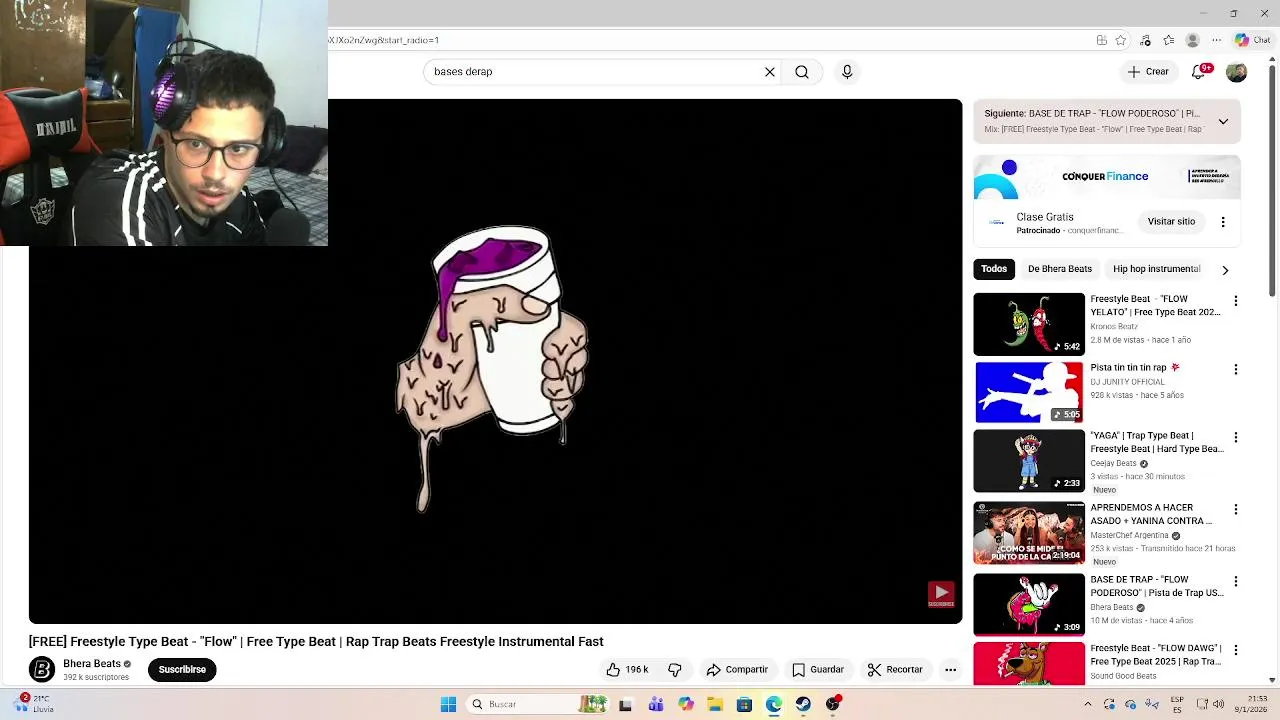Viewport: 1280px width, 720px height.
Task: Open Copilot icon in taskbar
Action: click(685, 704)
